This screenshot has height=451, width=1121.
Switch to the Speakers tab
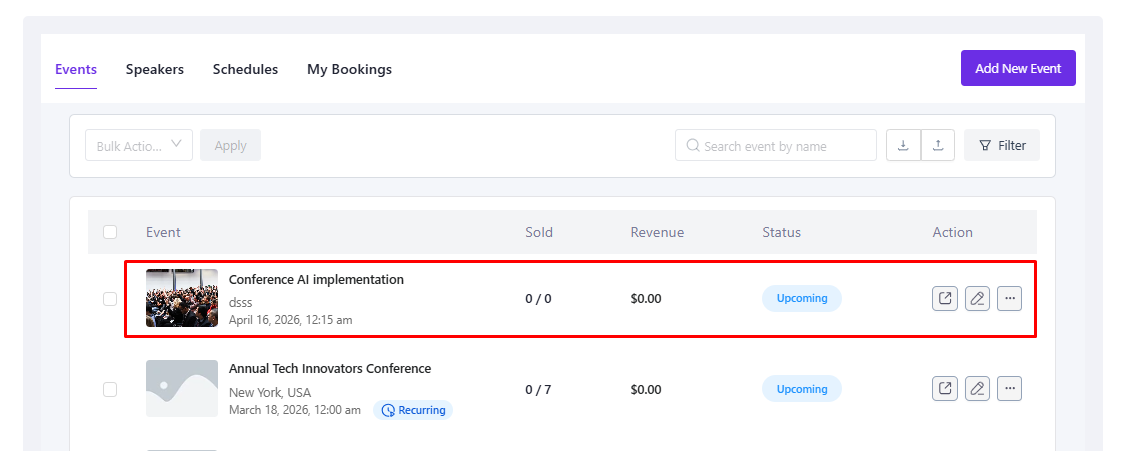[x=155, y=69]
